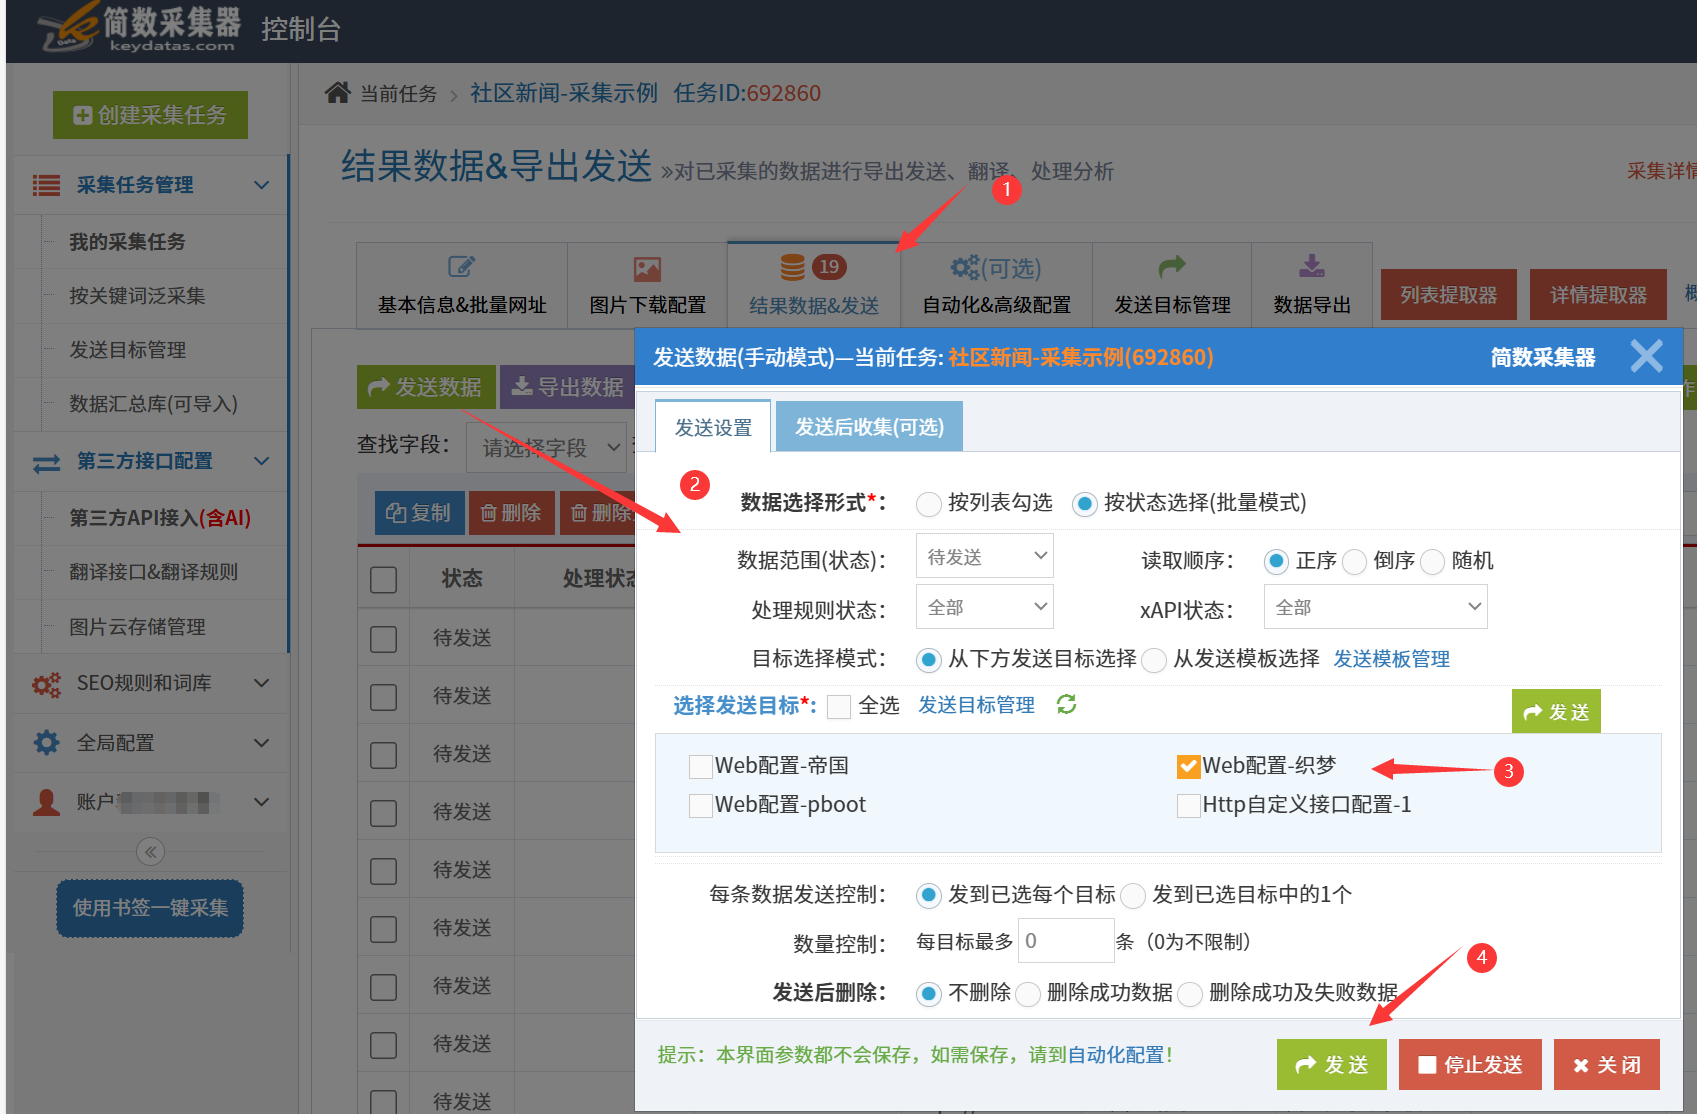Open 按关键词泛采集 in sidebar
The width and height of the screenshot is (1697, 1114).
point(137,296)
